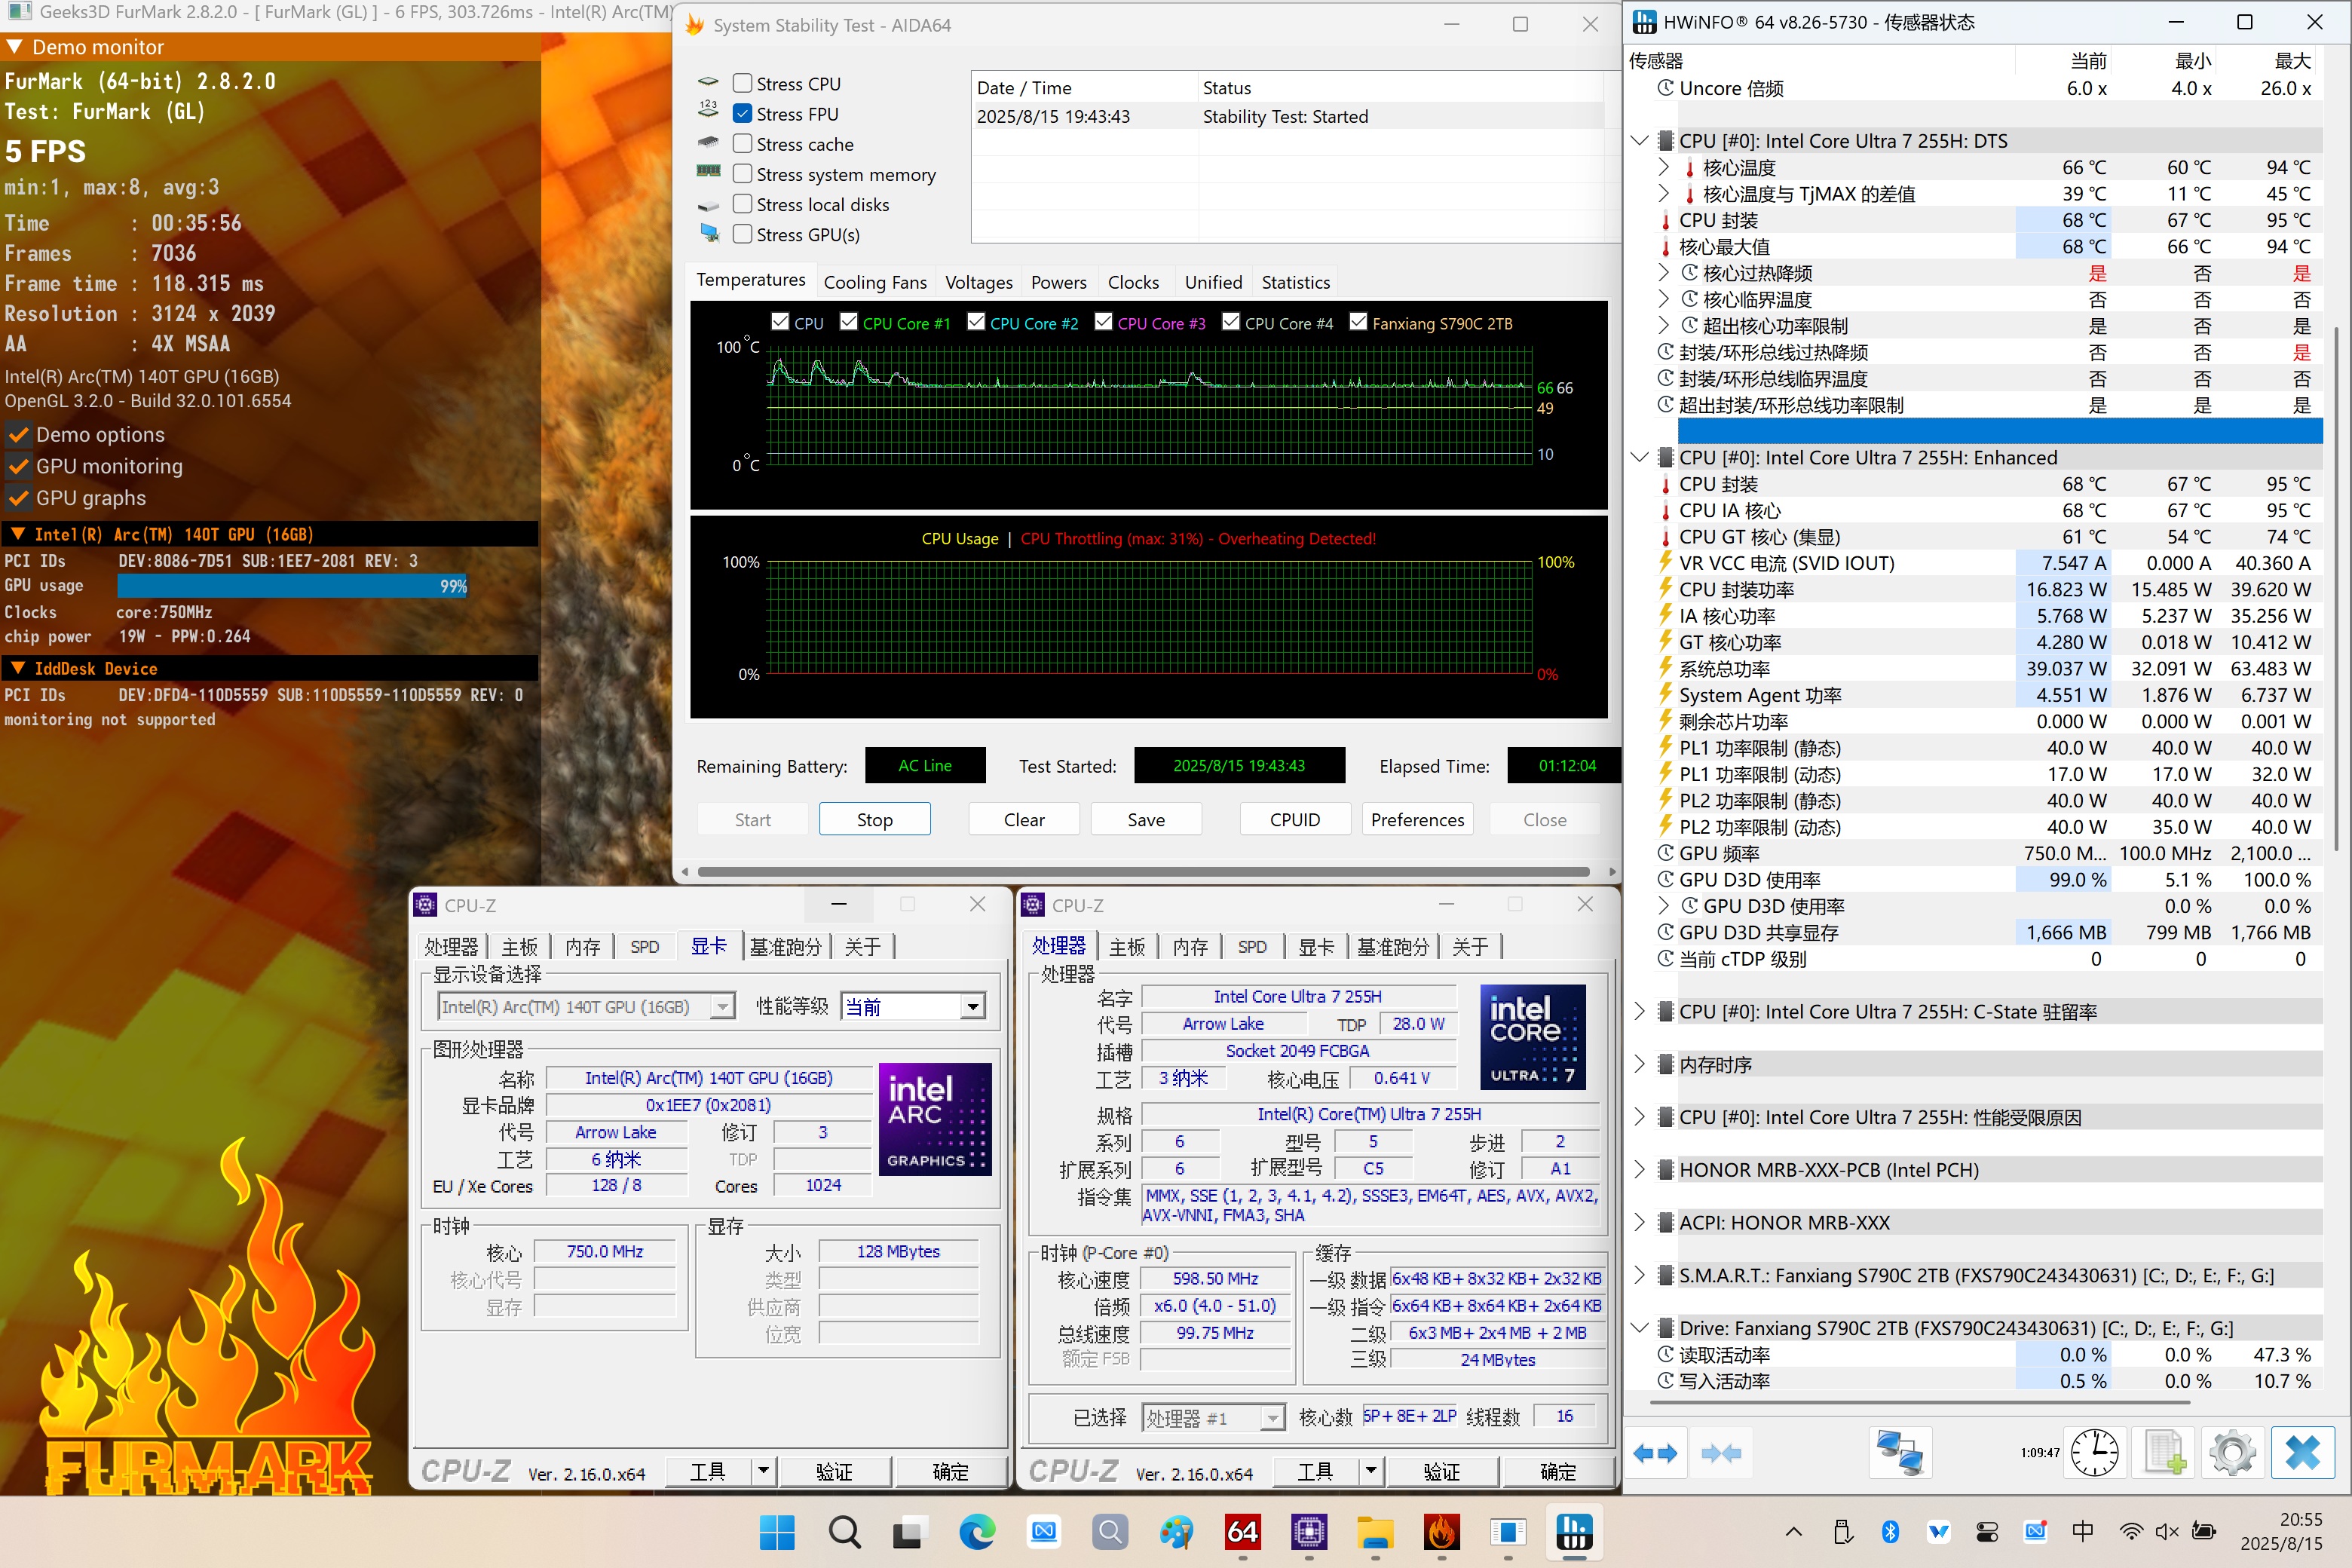Toggle FurMark GPU monitoring checkbox
This screenshot has width=2352, height=1568.
tap(18, 467)
